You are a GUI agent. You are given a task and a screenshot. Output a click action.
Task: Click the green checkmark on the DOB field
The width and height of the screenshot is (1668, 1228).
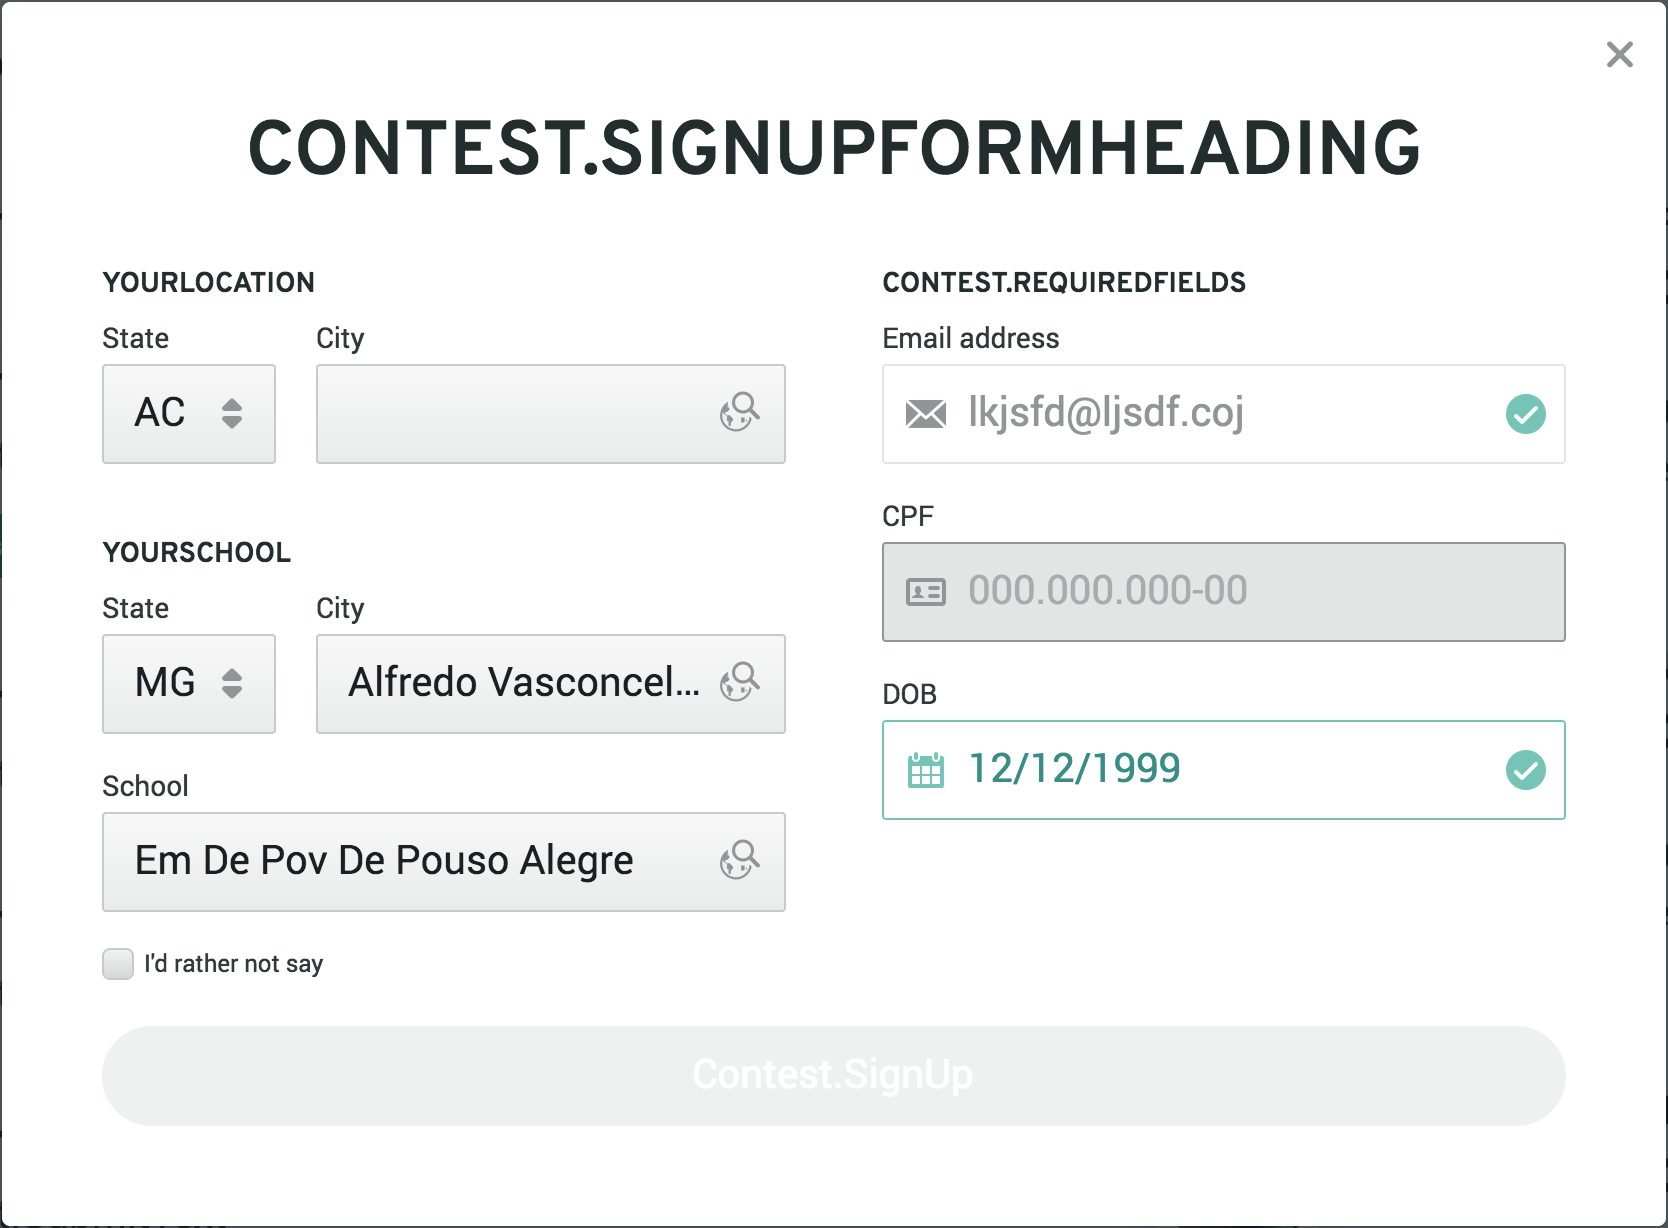1526,769
